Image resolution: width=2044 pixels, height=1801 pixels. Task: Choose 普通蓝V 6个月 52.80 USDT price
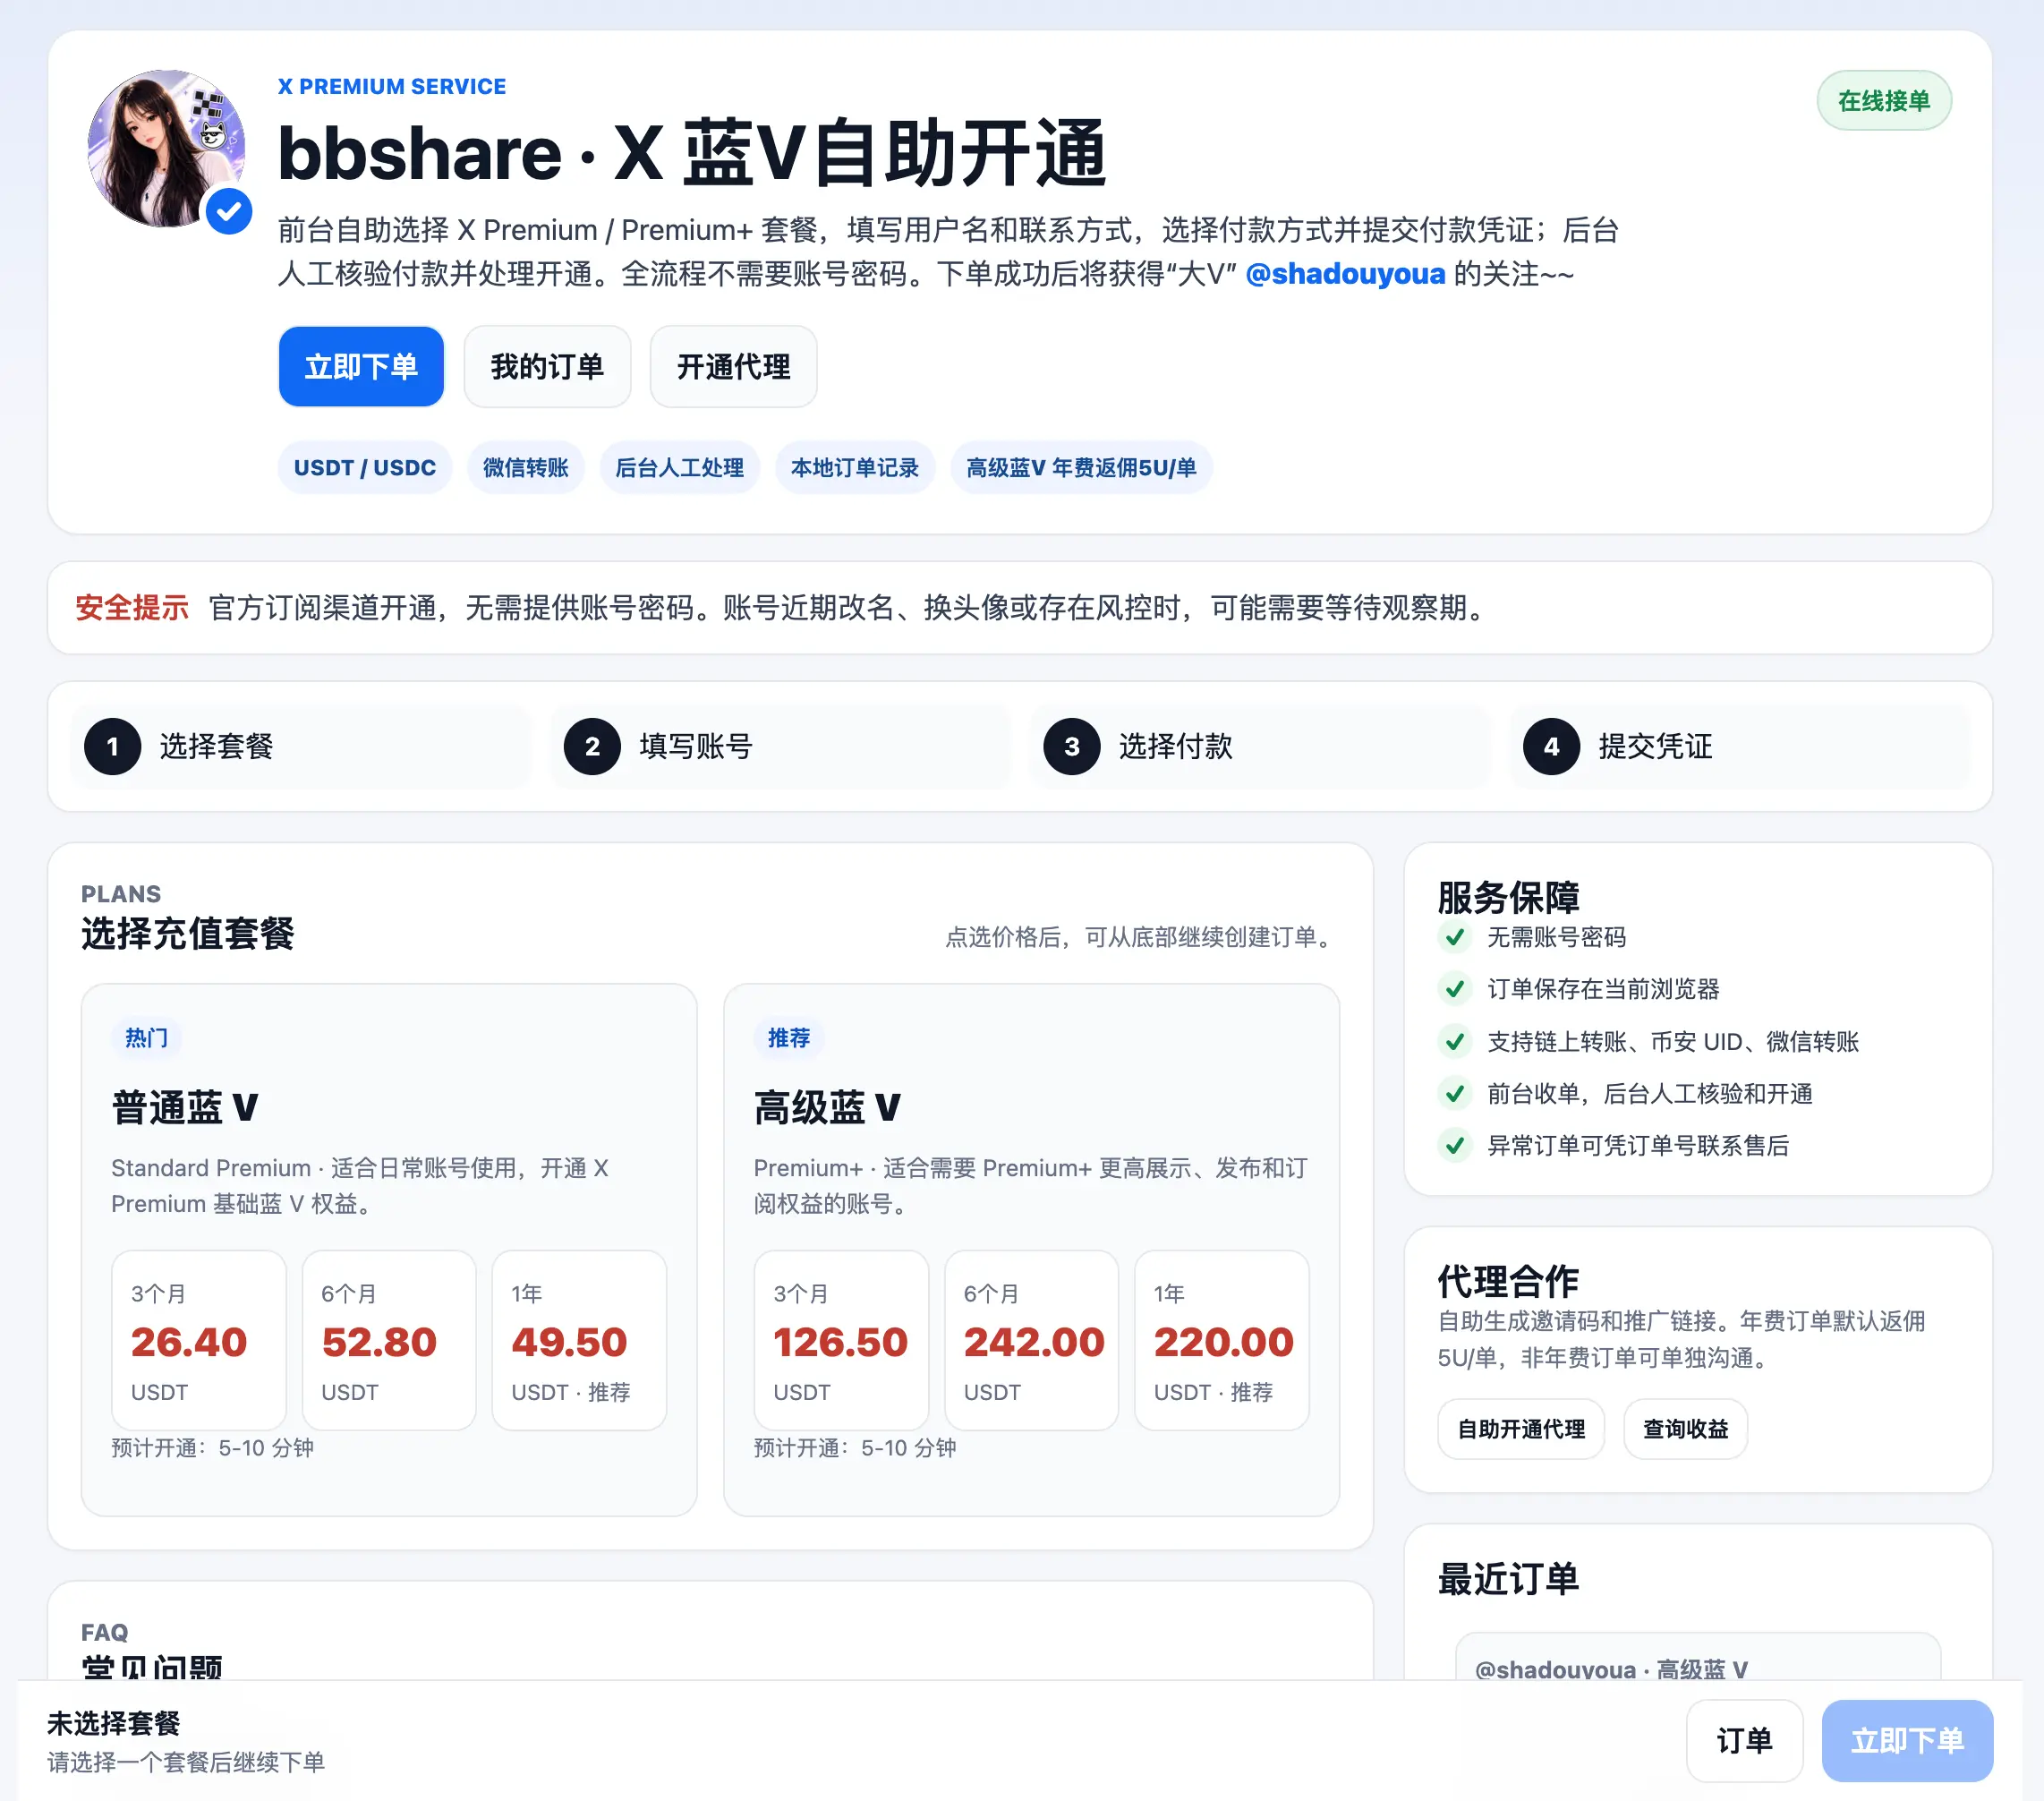pyautogui.click(x=389, y=1340)
